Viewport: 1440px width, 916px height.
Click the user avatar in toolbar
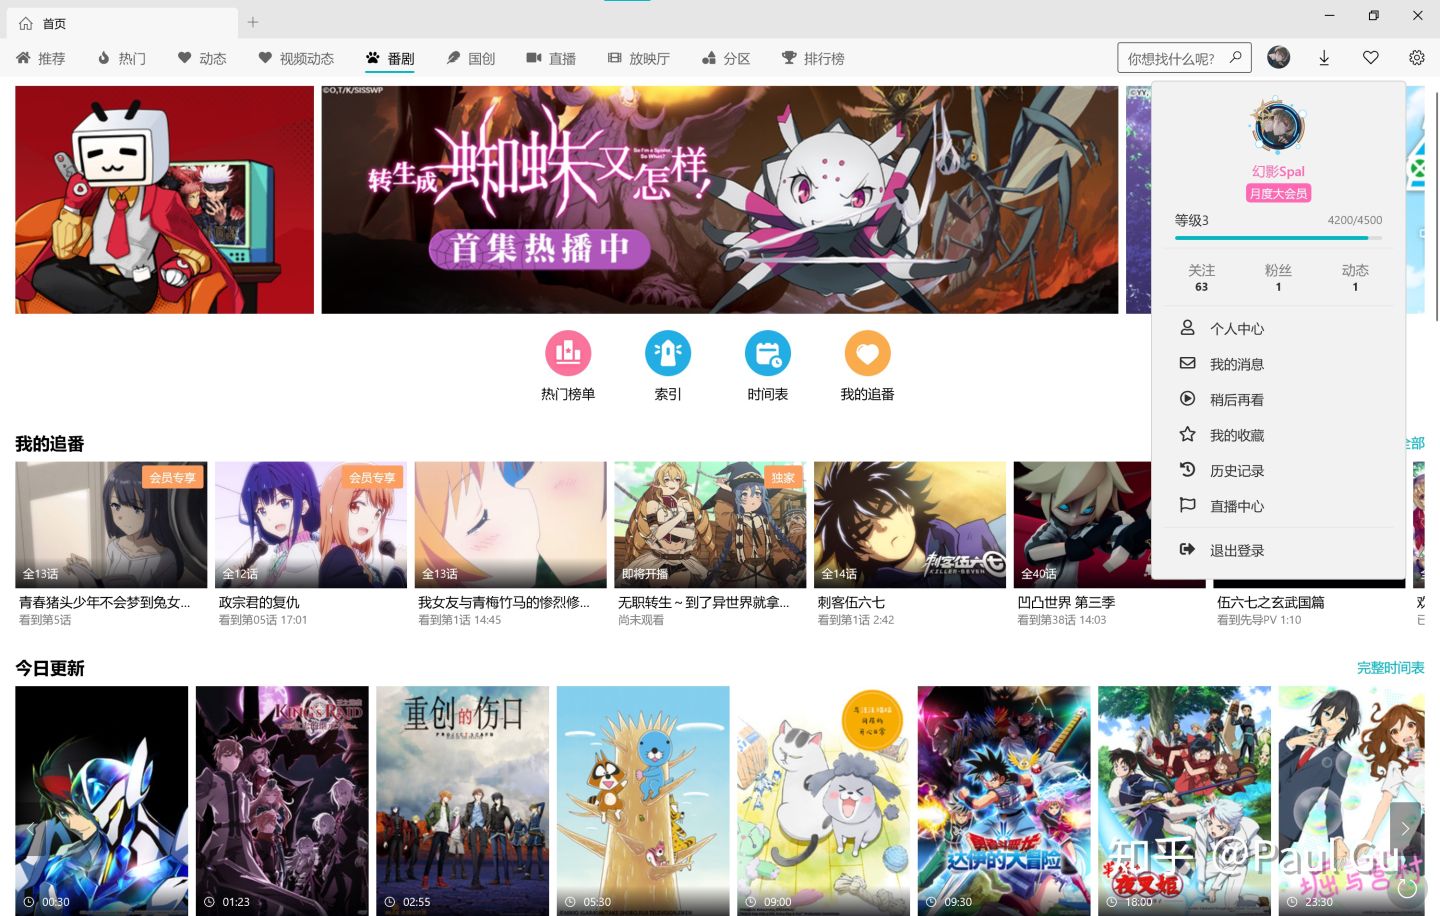tap(1278, 58)
